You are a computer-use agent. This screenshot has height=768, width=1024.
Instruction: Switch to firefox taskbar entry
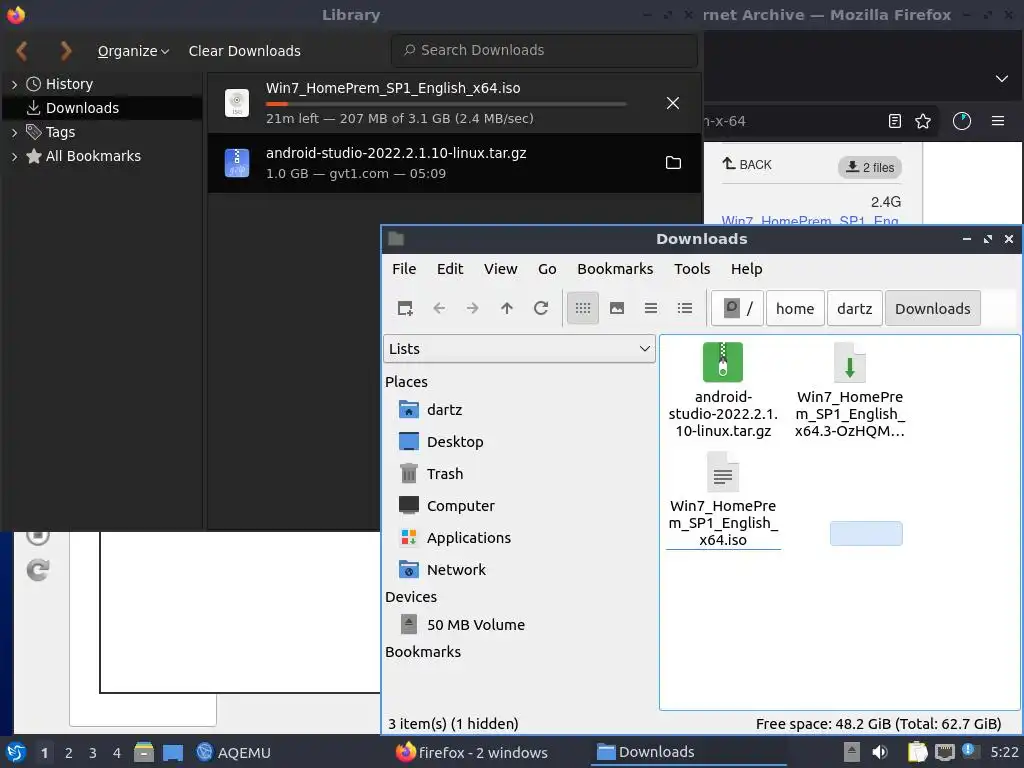472,752
